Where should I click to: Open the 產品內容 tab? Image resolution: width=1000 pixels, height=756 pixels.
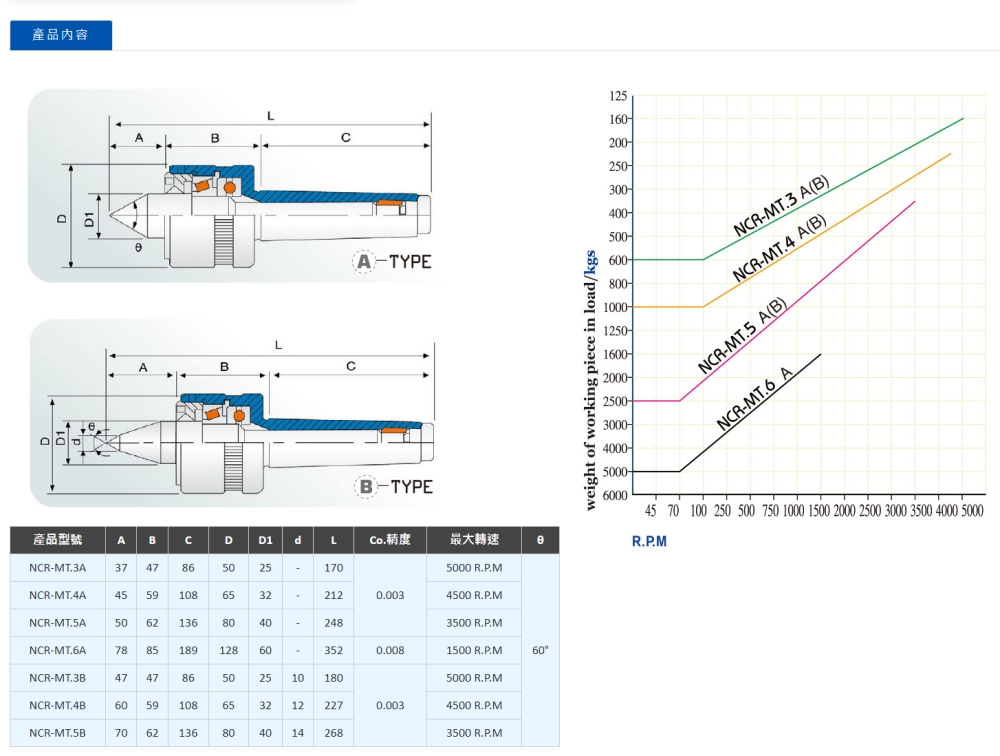61,35
